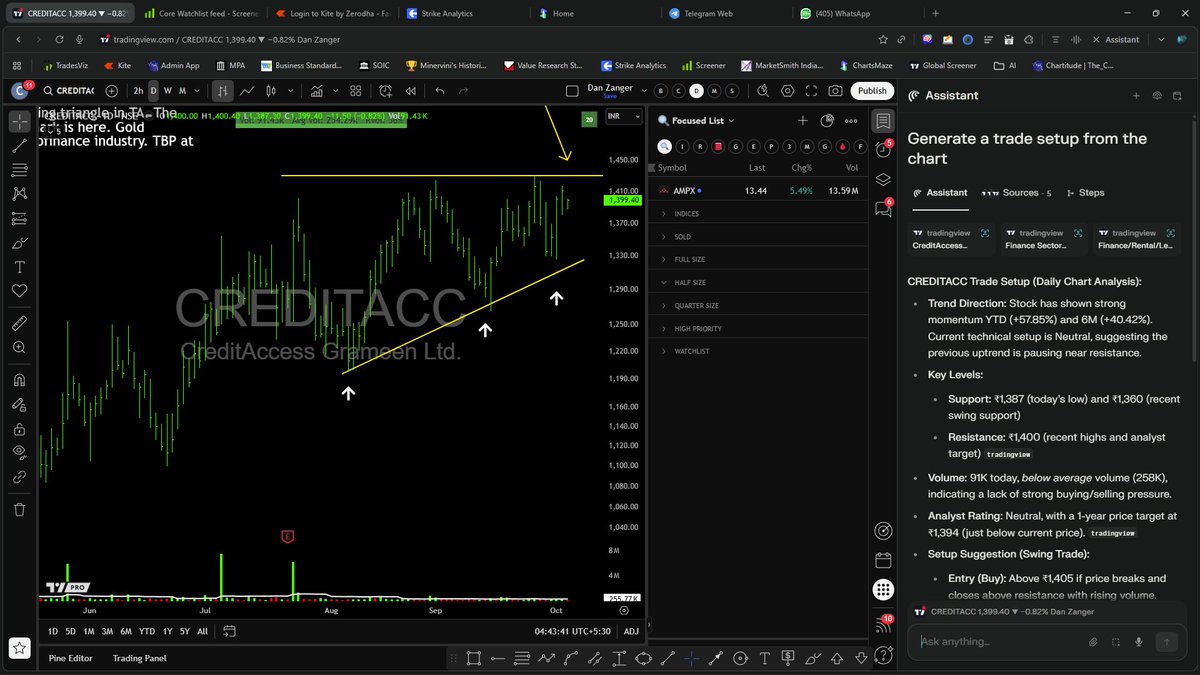Set the chart range to YTD
1200x675 pixels.
point(147,631)
